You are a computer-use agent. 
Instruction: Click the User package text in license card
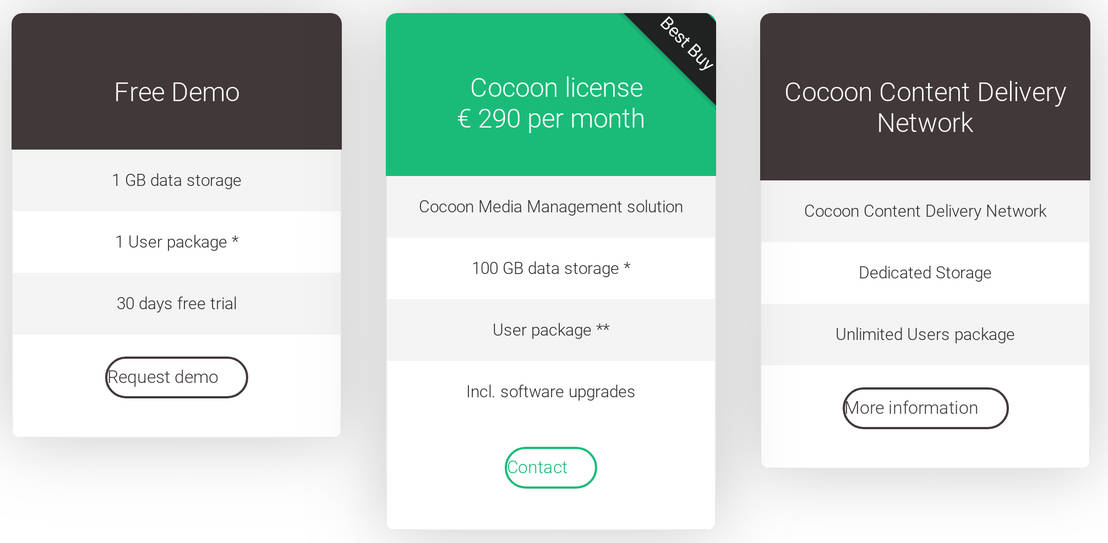tap(541, 330)
